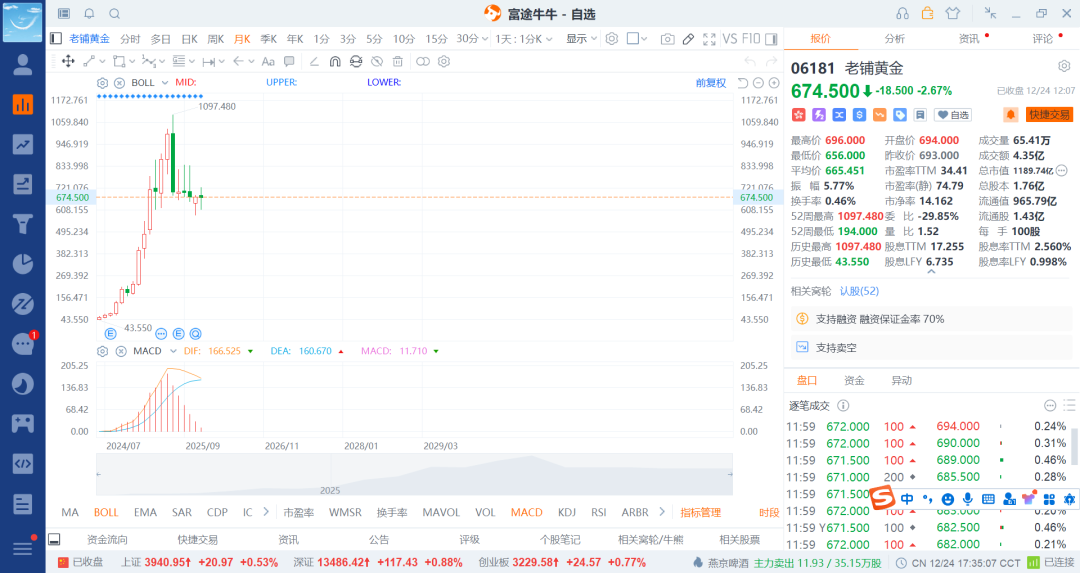Expand chart to fullscreen
Image resolution: width=1080 pixels, height=573 pixels.
[x=709, y=39]
